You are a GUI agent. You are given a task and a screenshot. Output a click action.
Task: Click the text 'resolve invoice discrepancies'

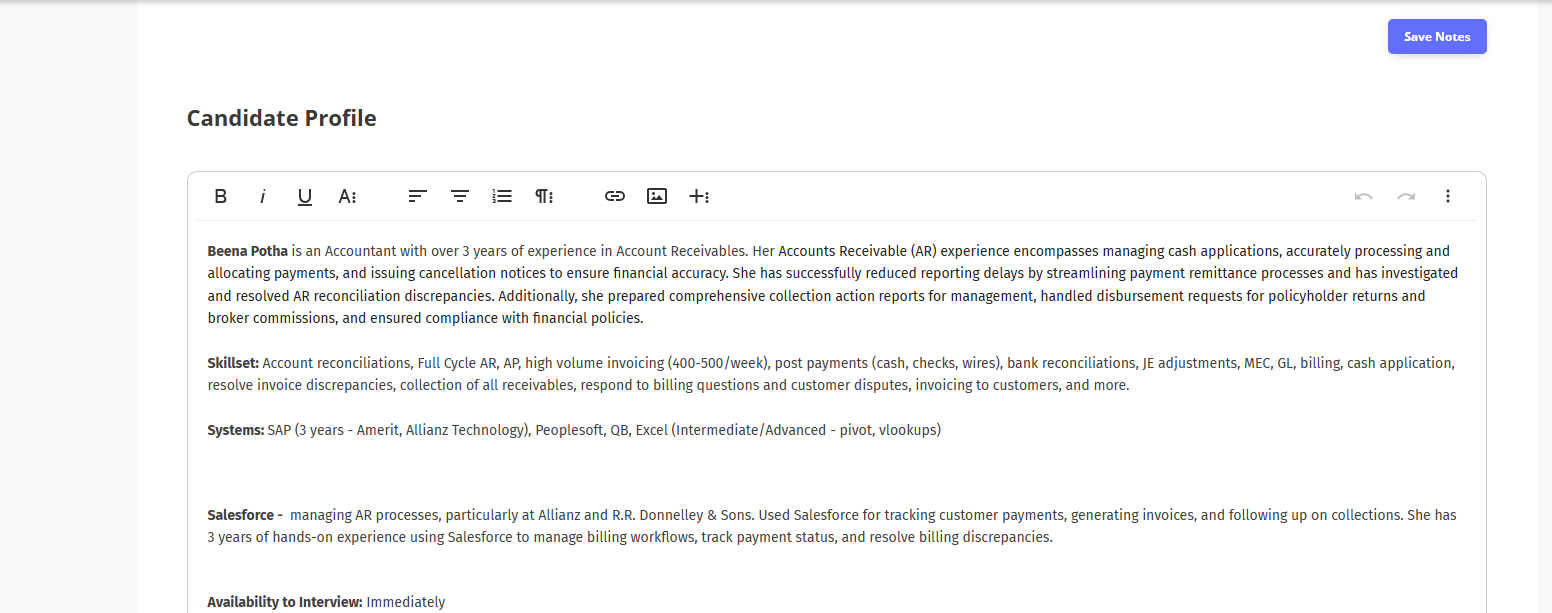tap(301, 385)
